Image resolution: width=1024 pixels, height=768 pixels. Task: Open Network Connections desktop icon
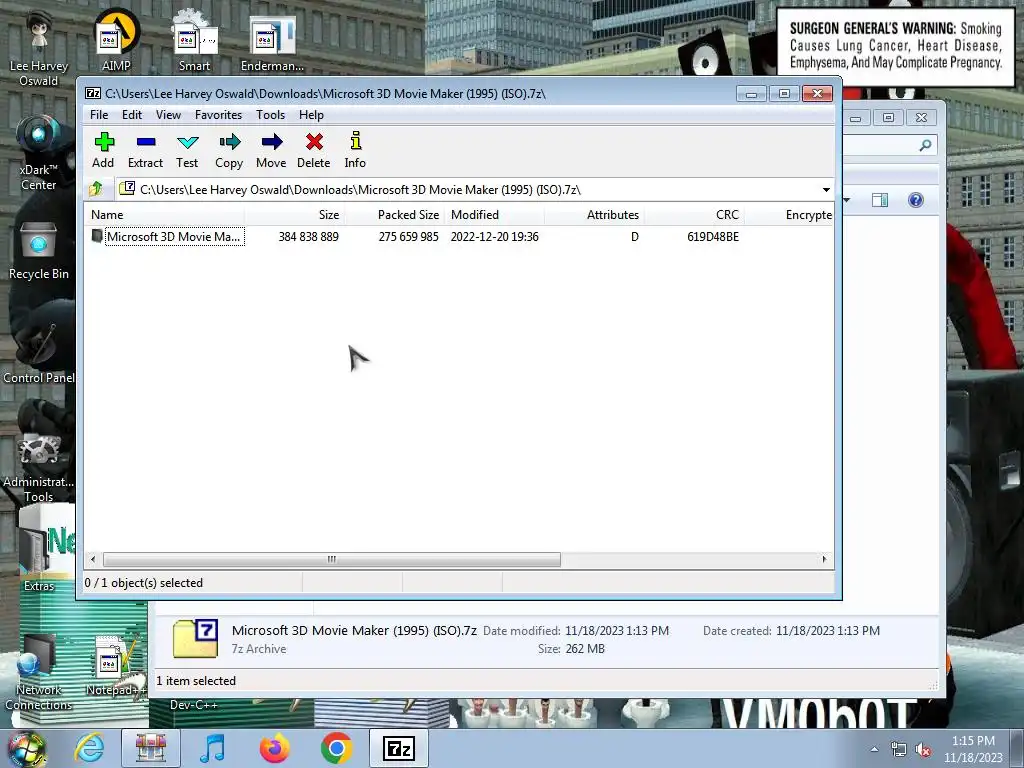tap(39, 673)
